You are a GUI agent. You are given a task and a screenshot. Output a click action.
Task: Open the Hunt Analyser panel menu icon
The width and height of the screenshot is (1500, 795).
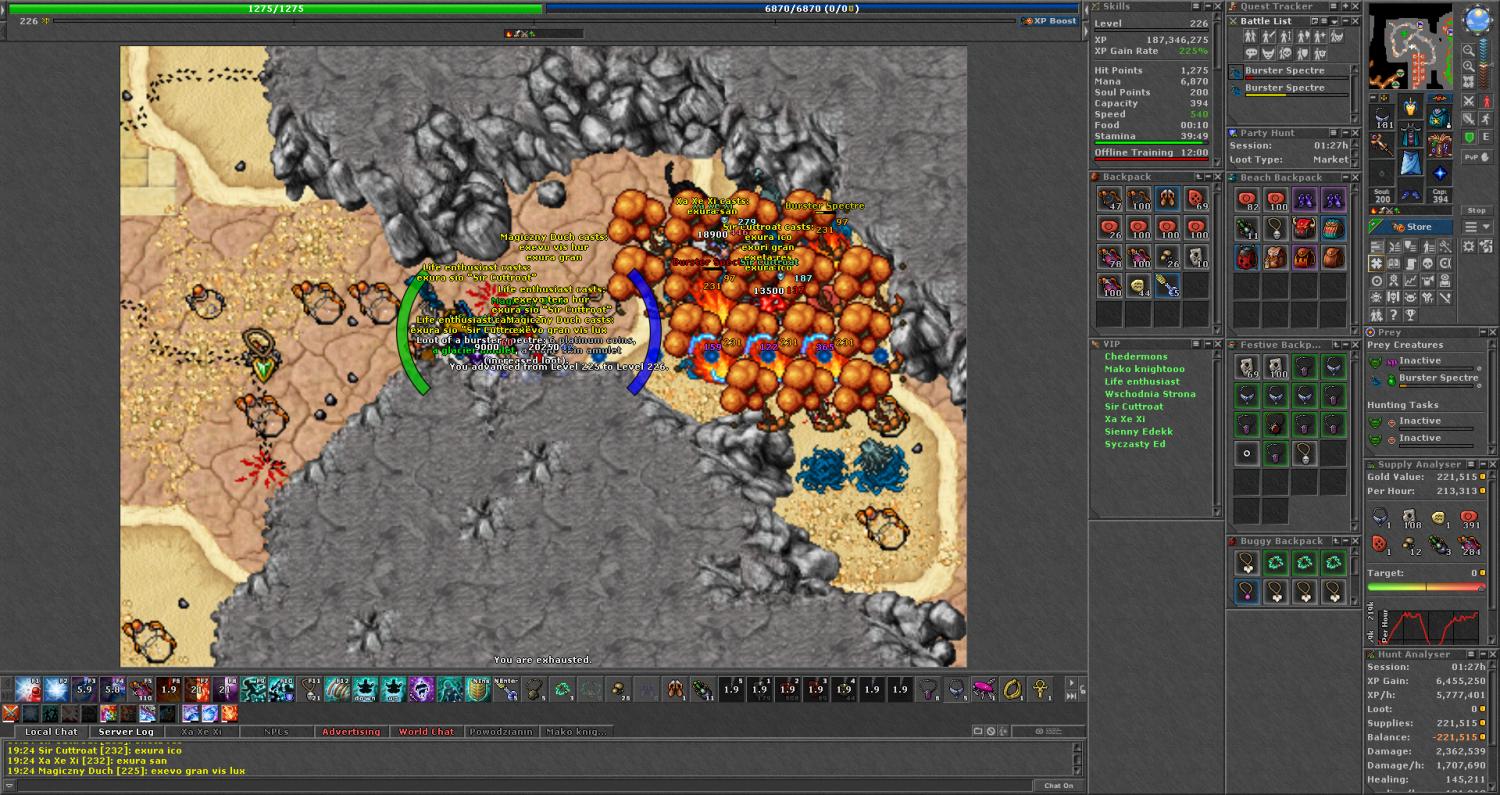[1471, 654]
